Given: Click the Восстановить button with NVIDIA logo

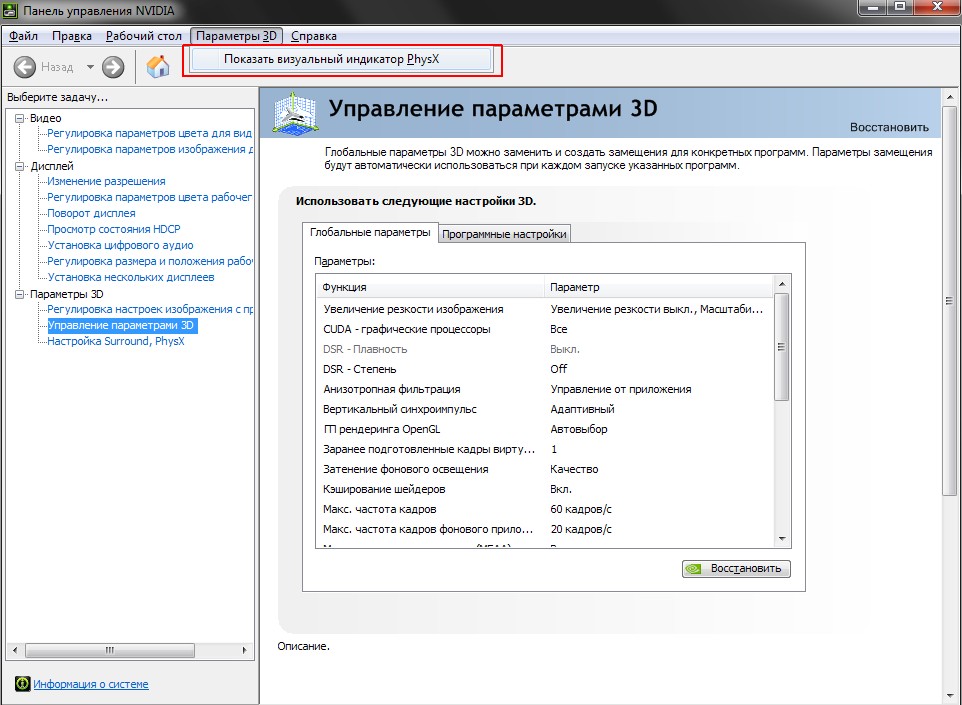Looking at the screenshot, I should [736, 569].
